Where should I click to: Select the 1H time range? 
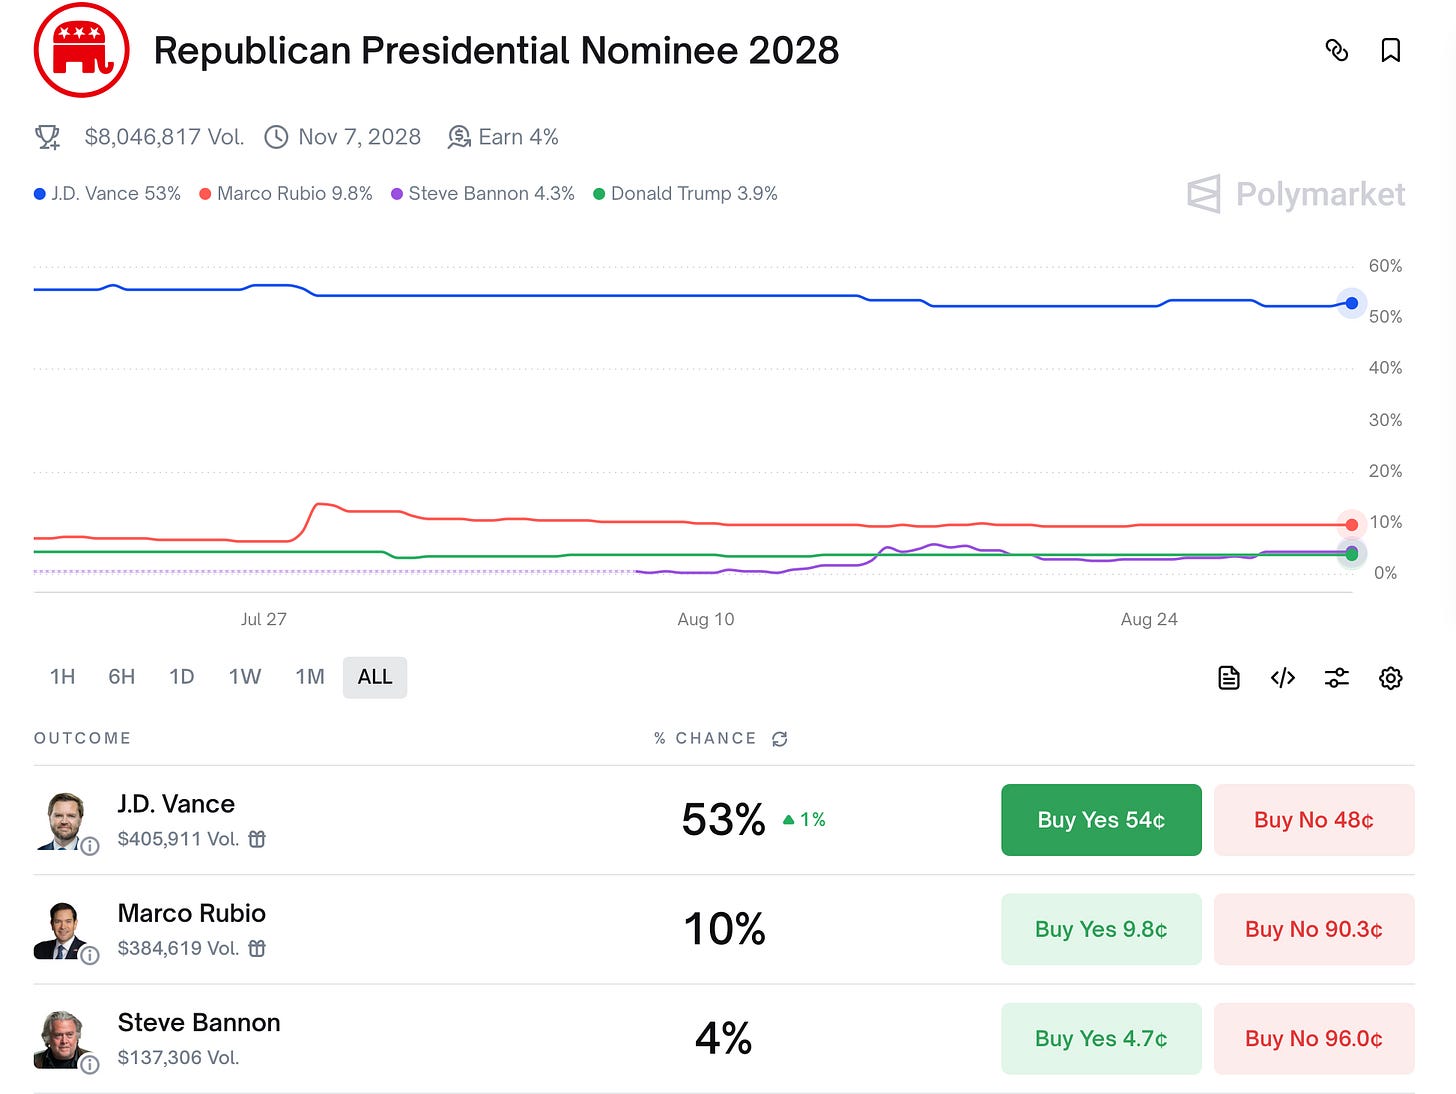(x=62, y=677)
